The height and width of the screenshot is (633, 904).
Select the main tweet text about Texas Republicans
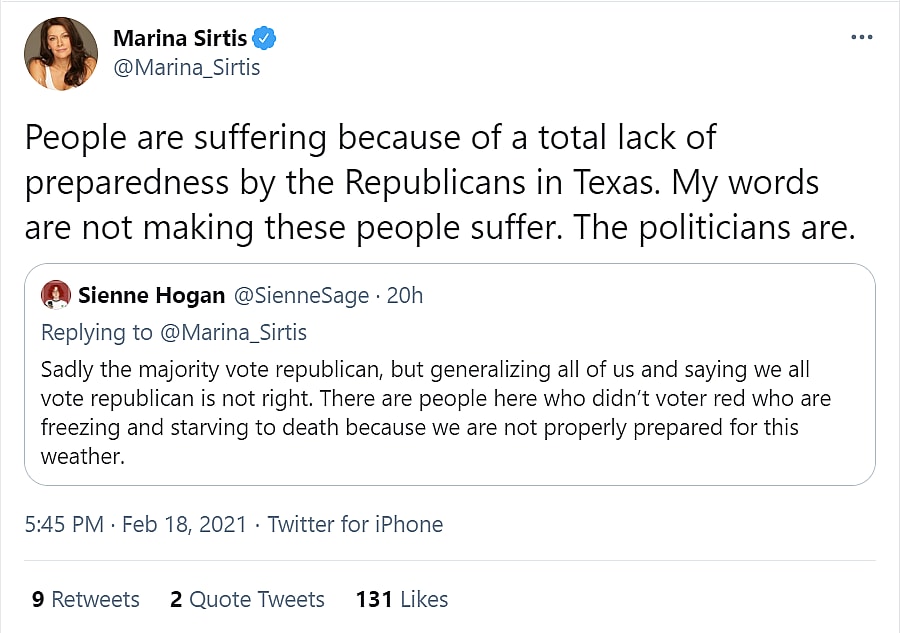pyautogui.click(x=440, y=182)
